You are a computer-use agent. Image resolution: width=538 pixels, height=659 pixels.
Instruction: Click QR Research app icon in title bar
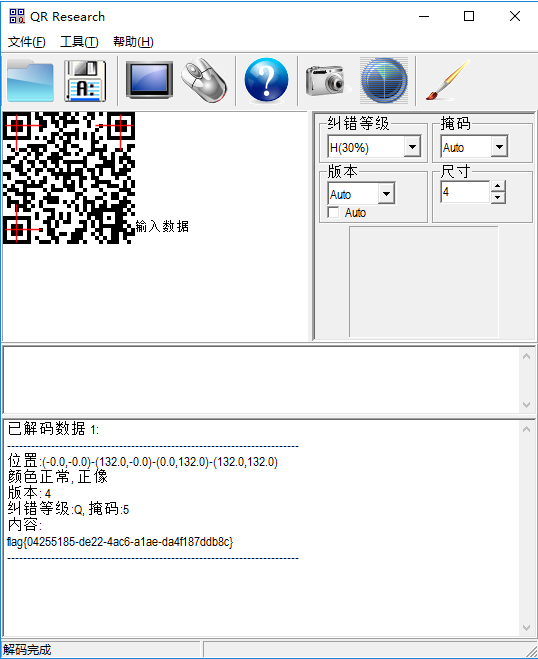(17, 16)
